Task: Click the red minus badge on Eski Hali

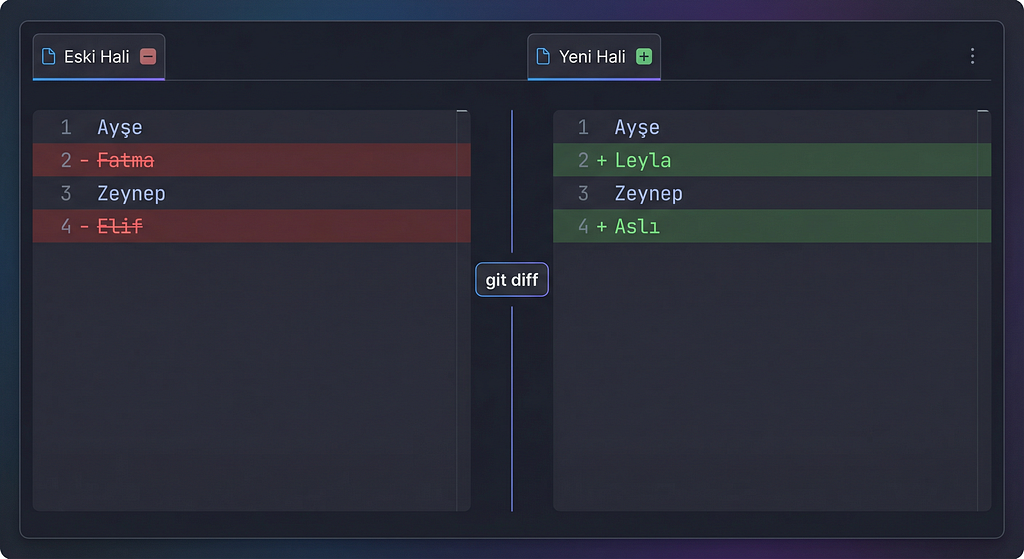Action: (148, 57)
